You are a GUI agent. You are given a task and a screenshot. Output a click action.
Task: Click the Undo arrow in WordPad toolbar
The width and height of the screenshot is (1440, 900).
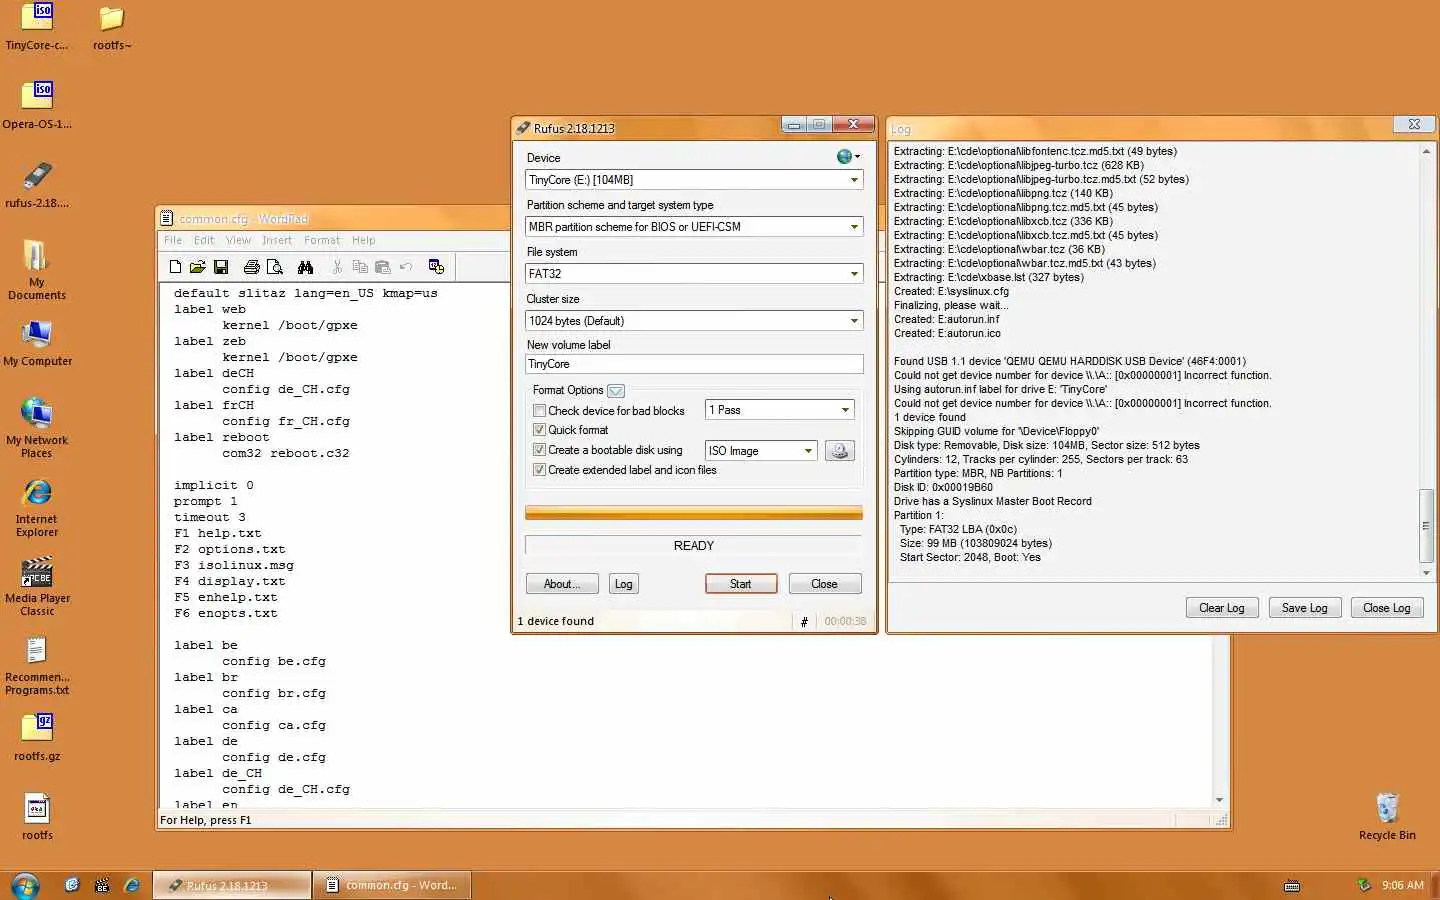405,267
